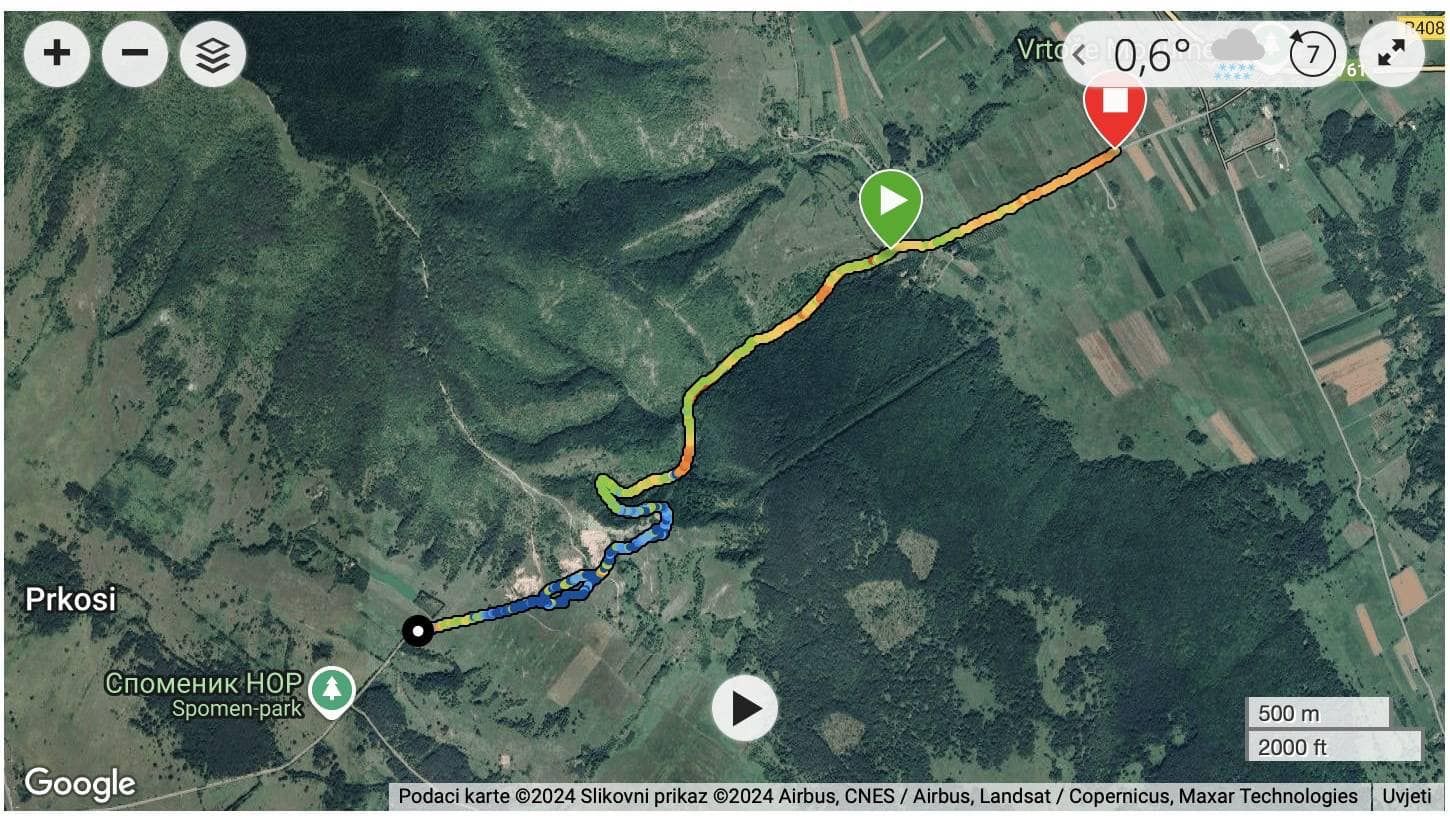Open the Uvjeti terms link
This screenshot has height=816, width=1450.
pyautogui.click(x=1408, y=796)
